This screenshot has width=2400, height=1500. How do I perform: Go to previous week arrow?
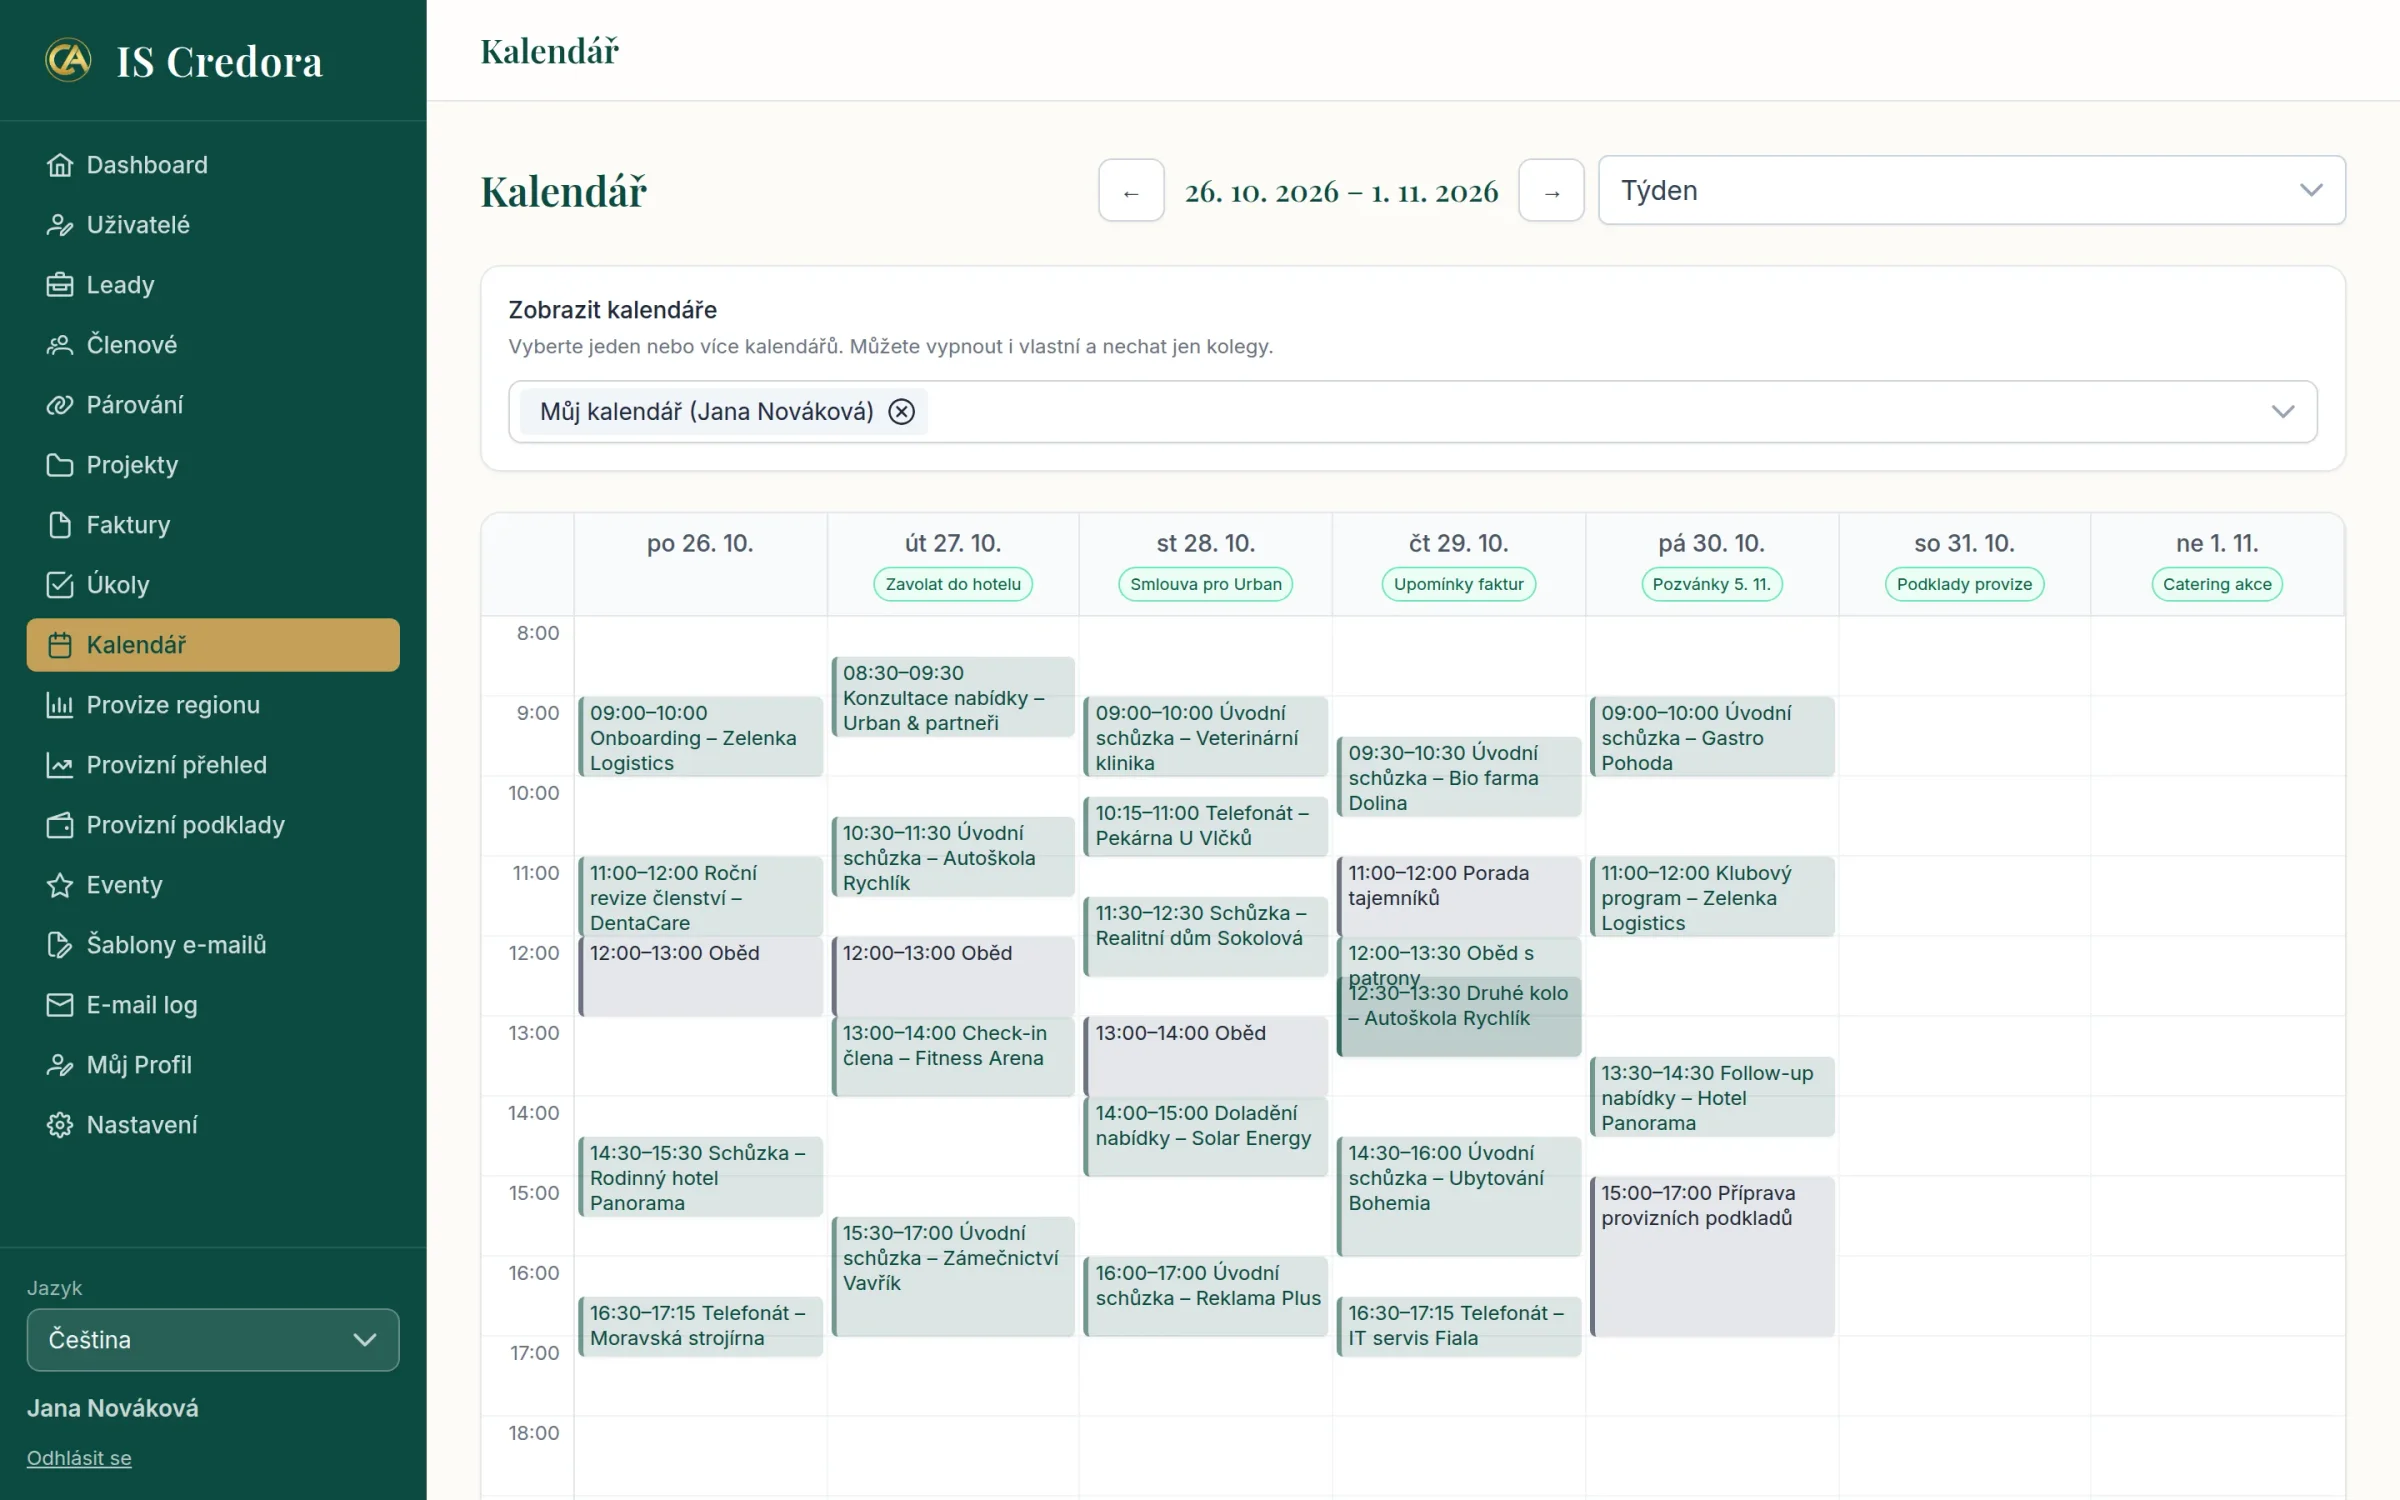click(1131, 190)
